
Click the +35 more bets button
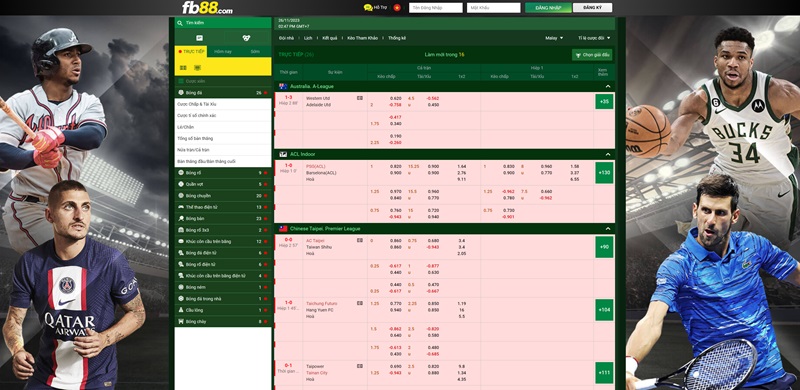[604, 102]
